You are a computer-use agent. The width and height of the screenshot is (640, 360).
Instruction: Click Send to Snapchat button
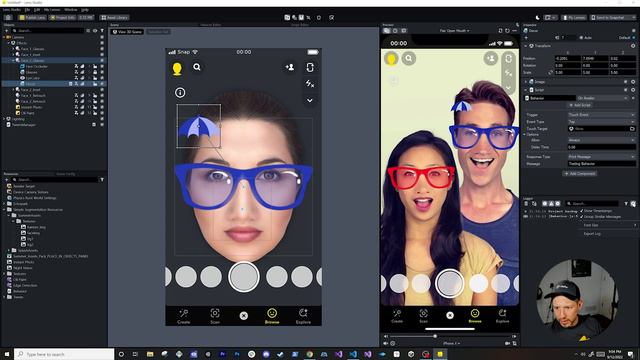click(x=613, y=18)
